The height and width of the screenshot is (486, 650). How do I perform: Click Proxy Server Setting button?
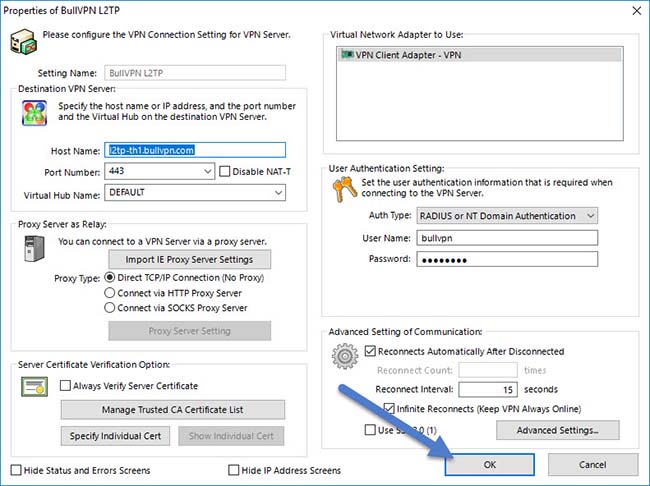point(189,330)
